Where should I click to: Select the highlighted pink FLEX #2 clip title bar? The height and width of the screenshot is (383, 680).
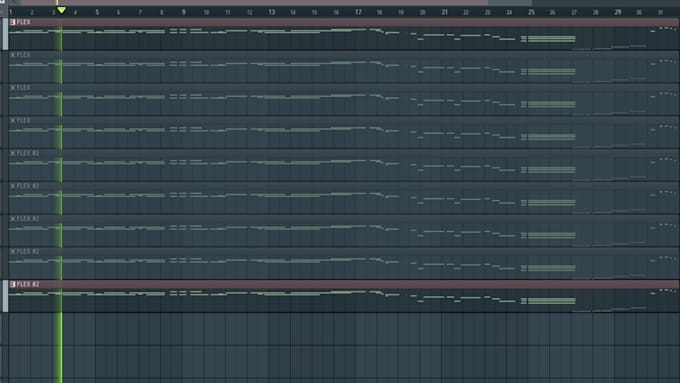tap(344, 284)
